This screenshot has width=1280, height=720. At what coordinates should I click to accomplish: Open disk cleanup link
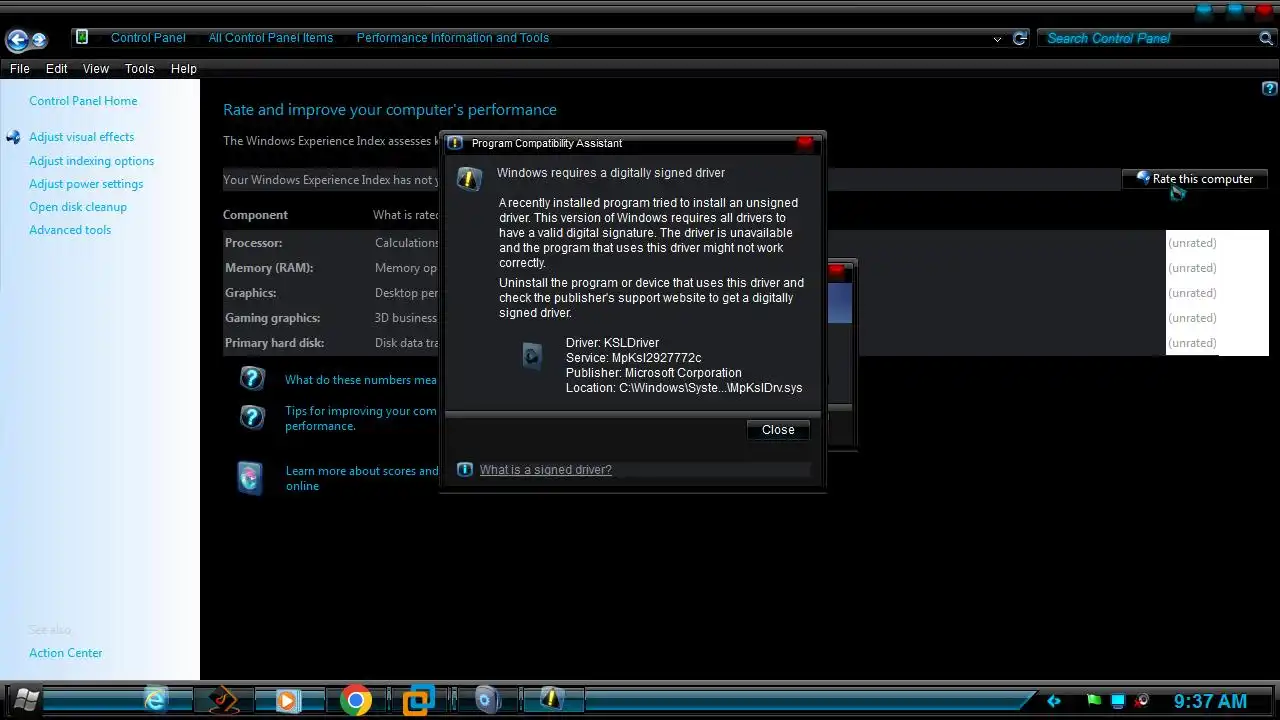pos(78,207)
